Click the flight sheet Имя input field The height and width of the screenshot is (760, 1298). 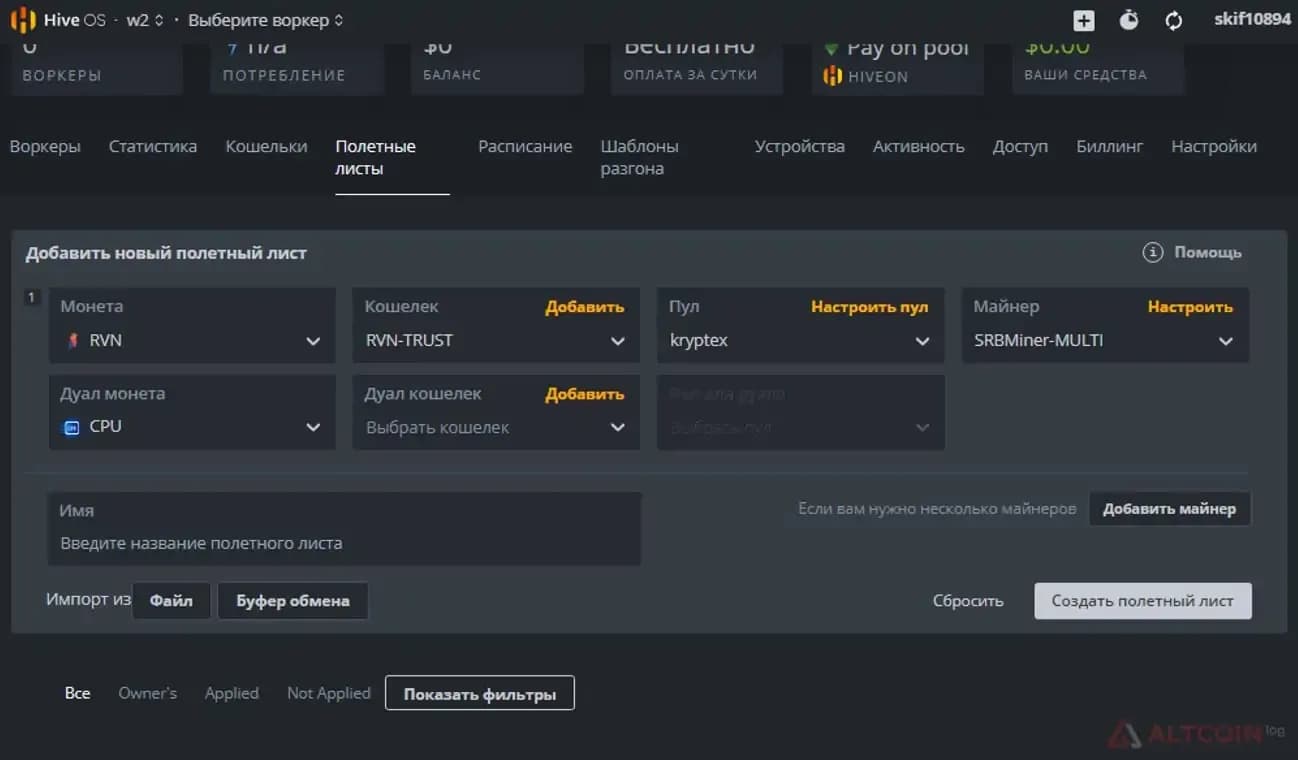(x=345, y=528)
